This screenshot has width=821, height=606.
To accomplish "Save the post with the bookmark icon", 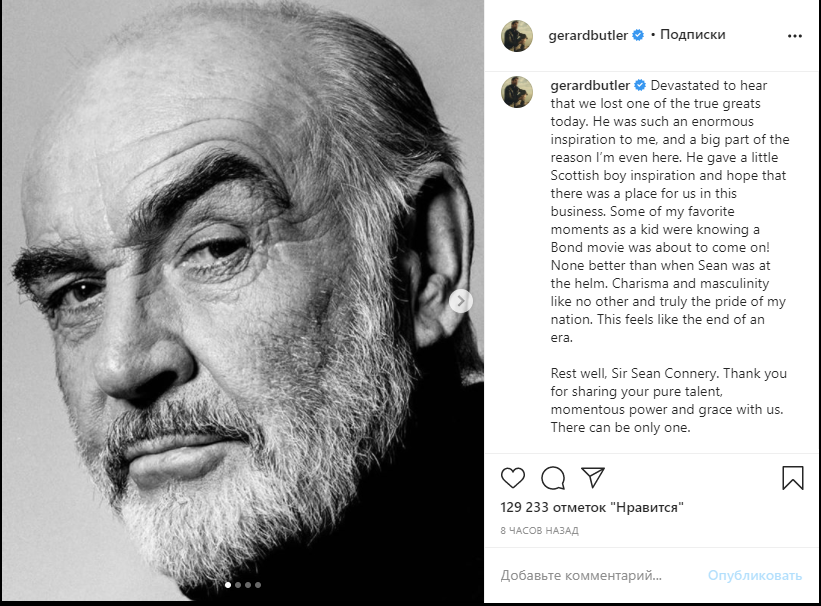I will [792, 478].
